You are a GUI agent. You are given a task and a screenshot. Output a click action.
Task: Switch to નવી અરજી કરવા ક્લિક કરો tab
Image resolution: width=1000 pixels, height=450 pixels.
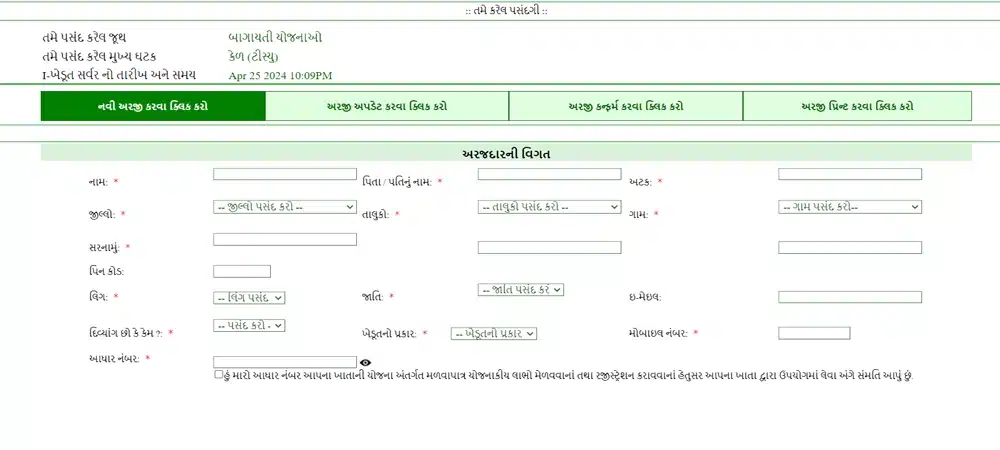point(153,106)
